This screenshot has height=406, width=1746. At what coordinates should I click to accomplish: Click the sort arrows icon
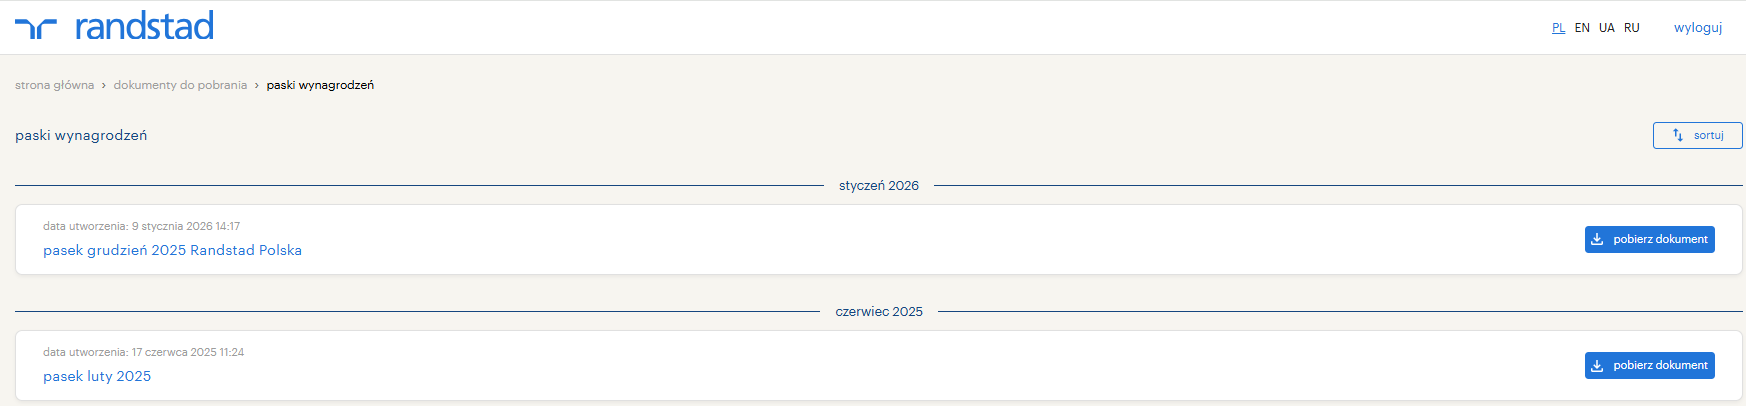click(x=1678, y=135)
